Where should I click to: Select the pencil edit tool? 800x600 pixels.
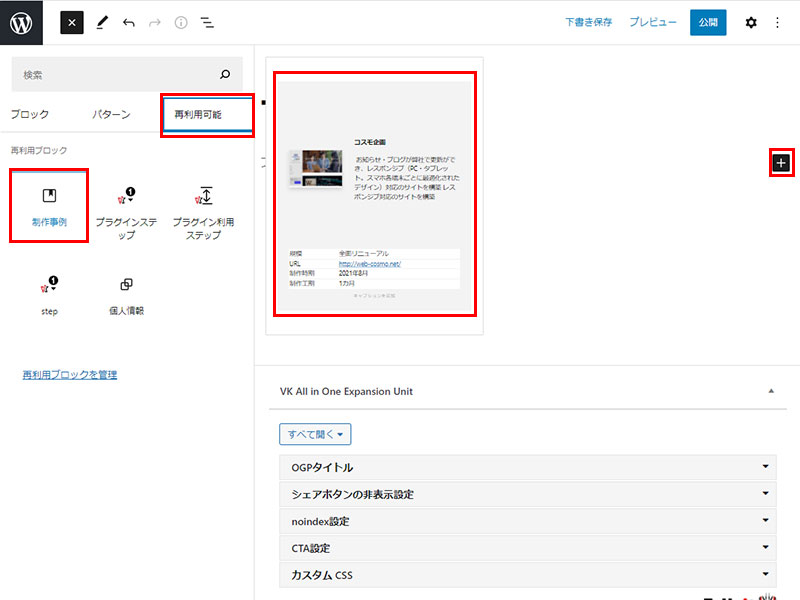point(102,22)
